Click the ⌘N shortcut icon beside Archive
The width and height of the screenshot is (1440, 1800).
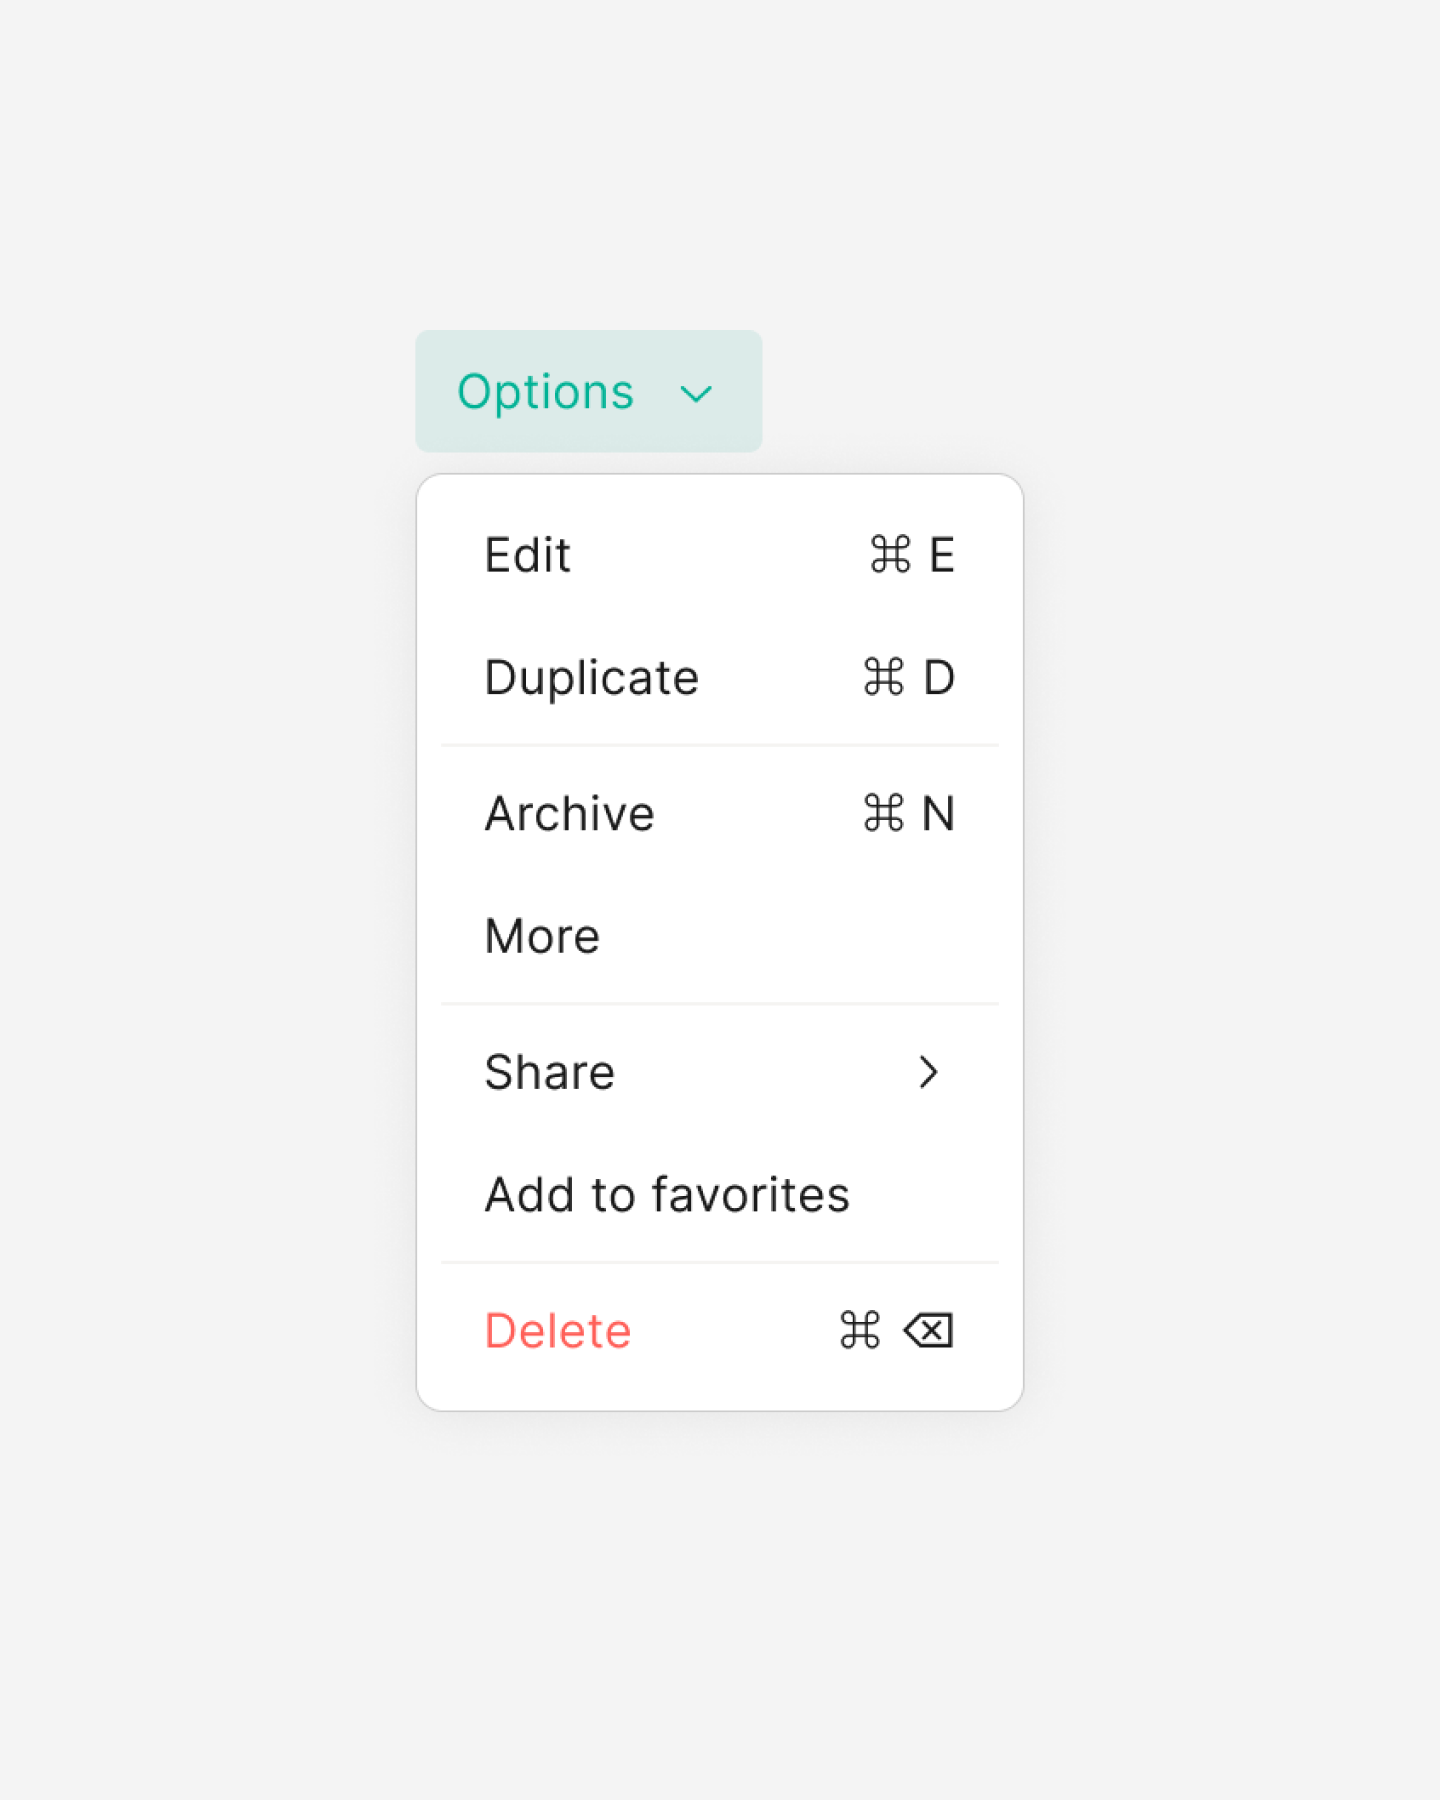tap(884, 814)
